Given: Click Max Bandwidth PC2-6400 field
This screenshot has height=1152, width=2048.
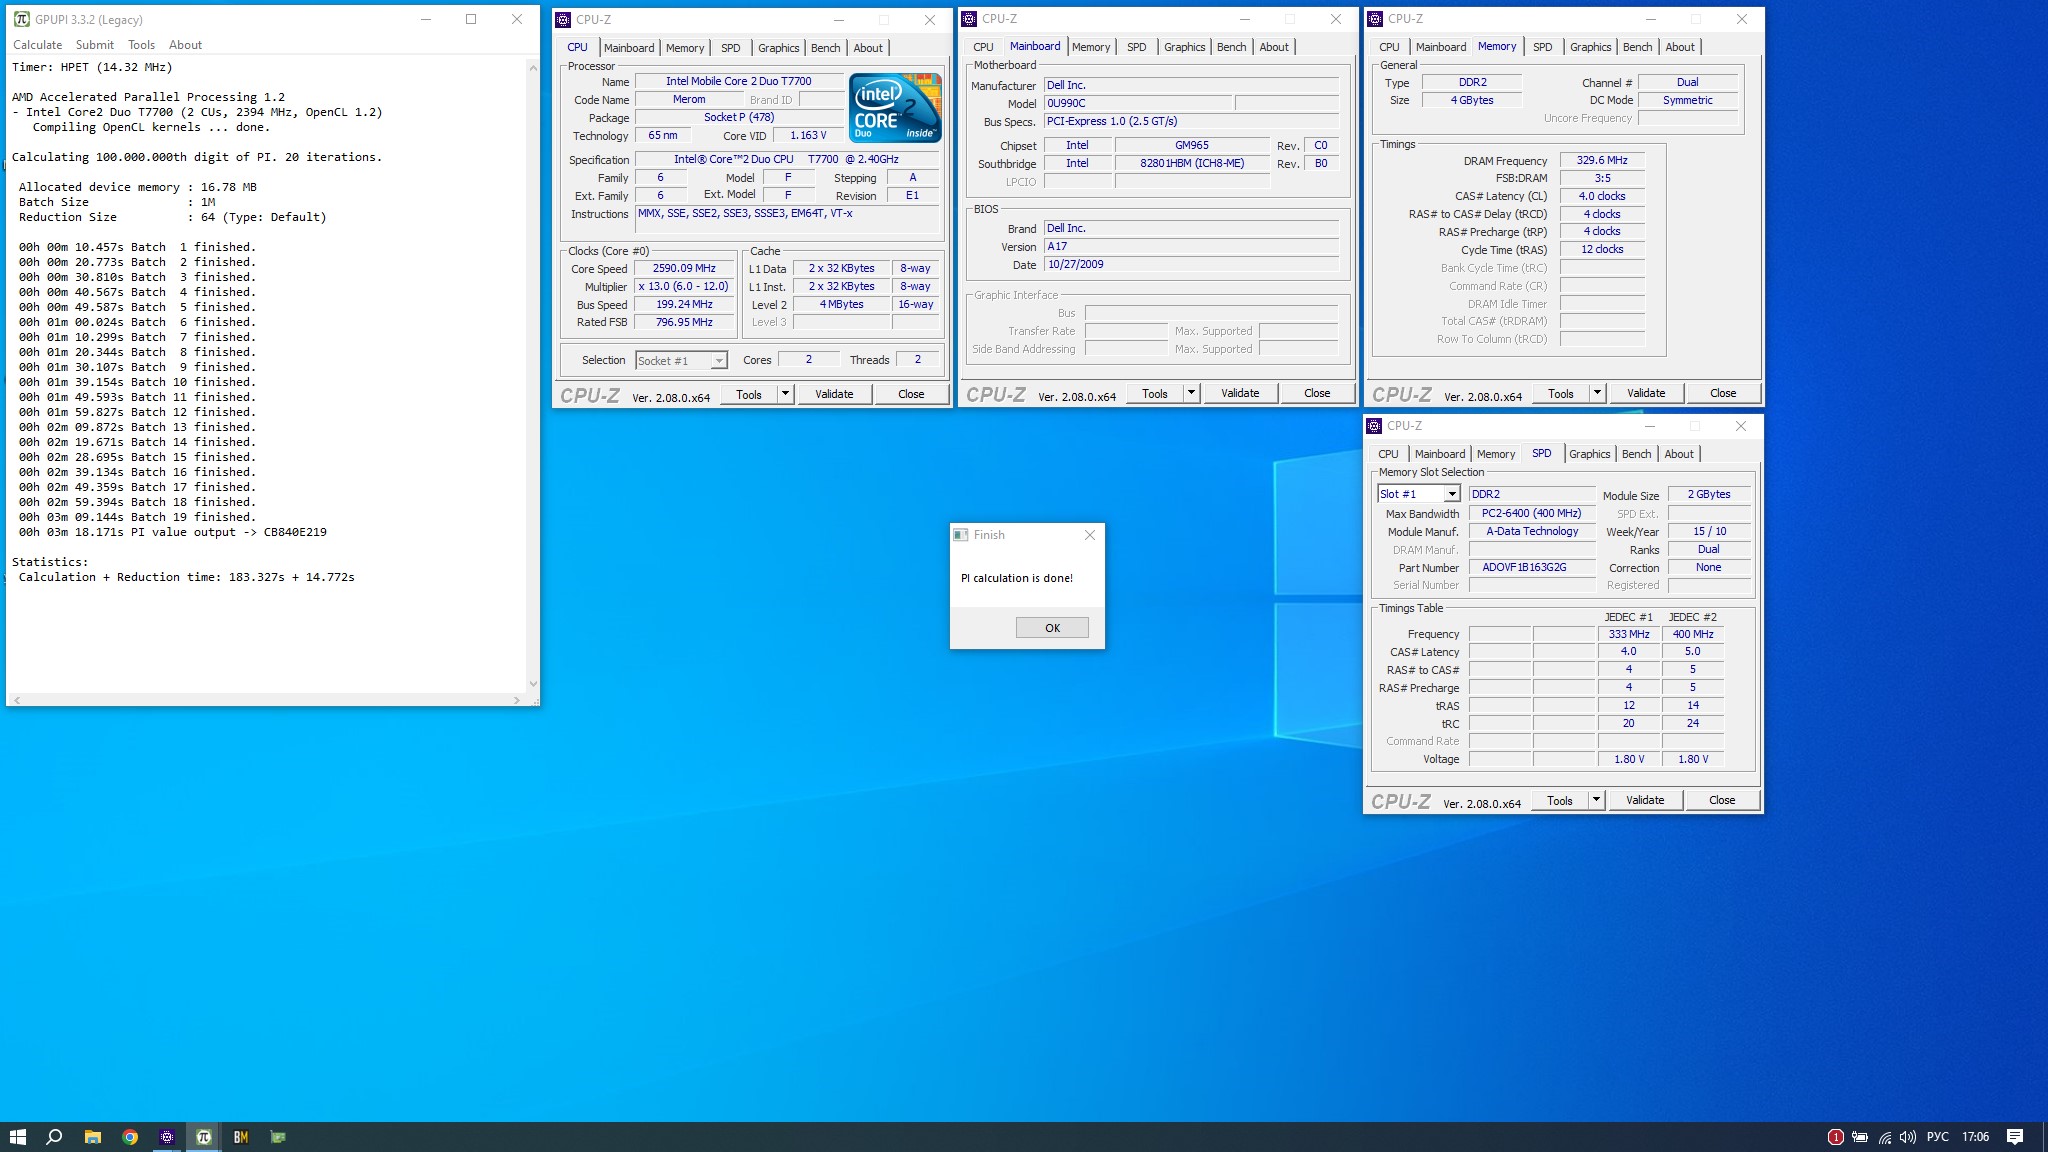Looking at the screenshot, I should [x=1531, y=514].
